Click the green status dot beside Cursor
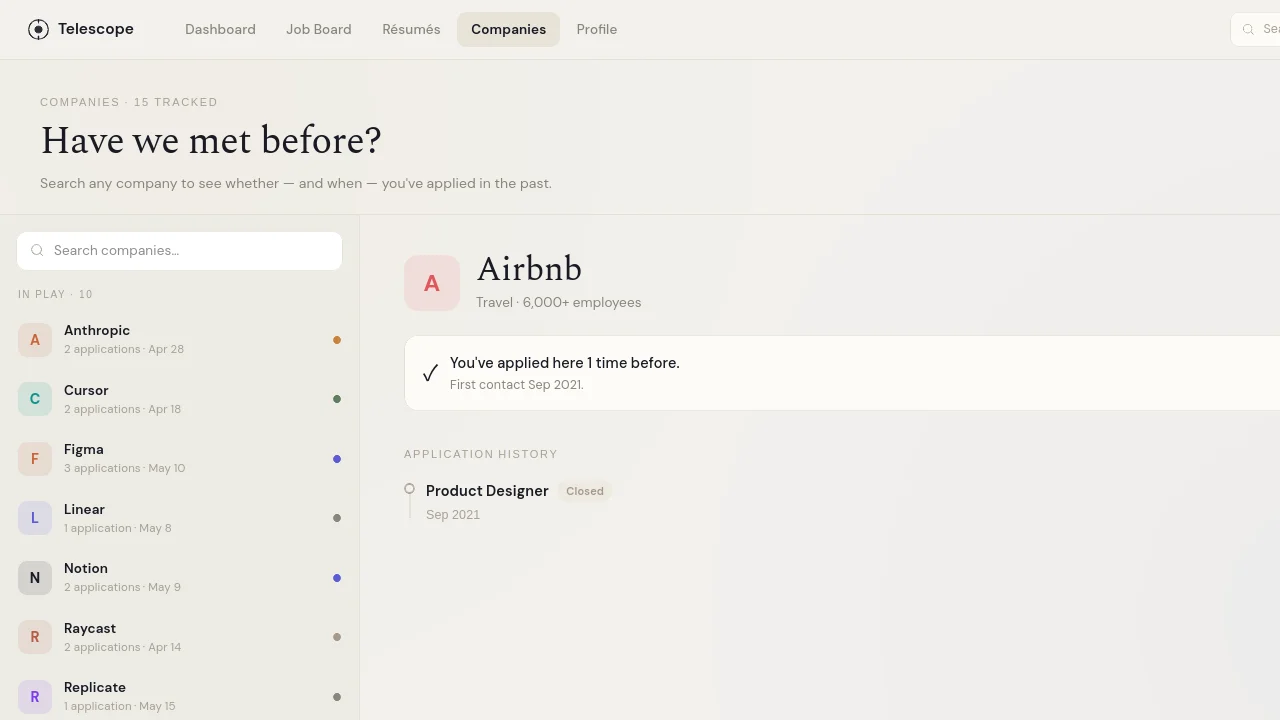 point(337,399)
